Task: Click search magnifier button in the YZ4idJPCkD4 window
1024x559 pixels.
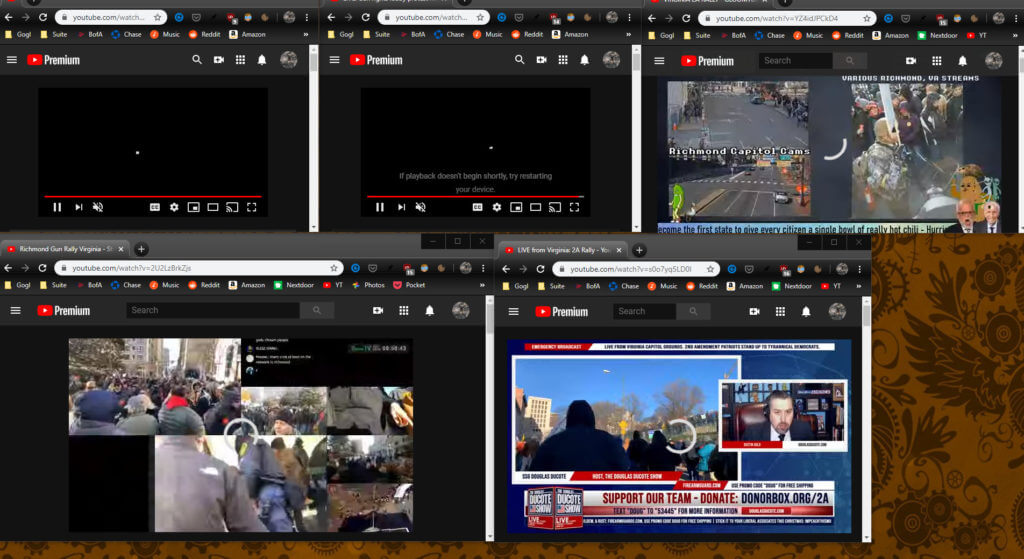Action: (x=850, y=60)
